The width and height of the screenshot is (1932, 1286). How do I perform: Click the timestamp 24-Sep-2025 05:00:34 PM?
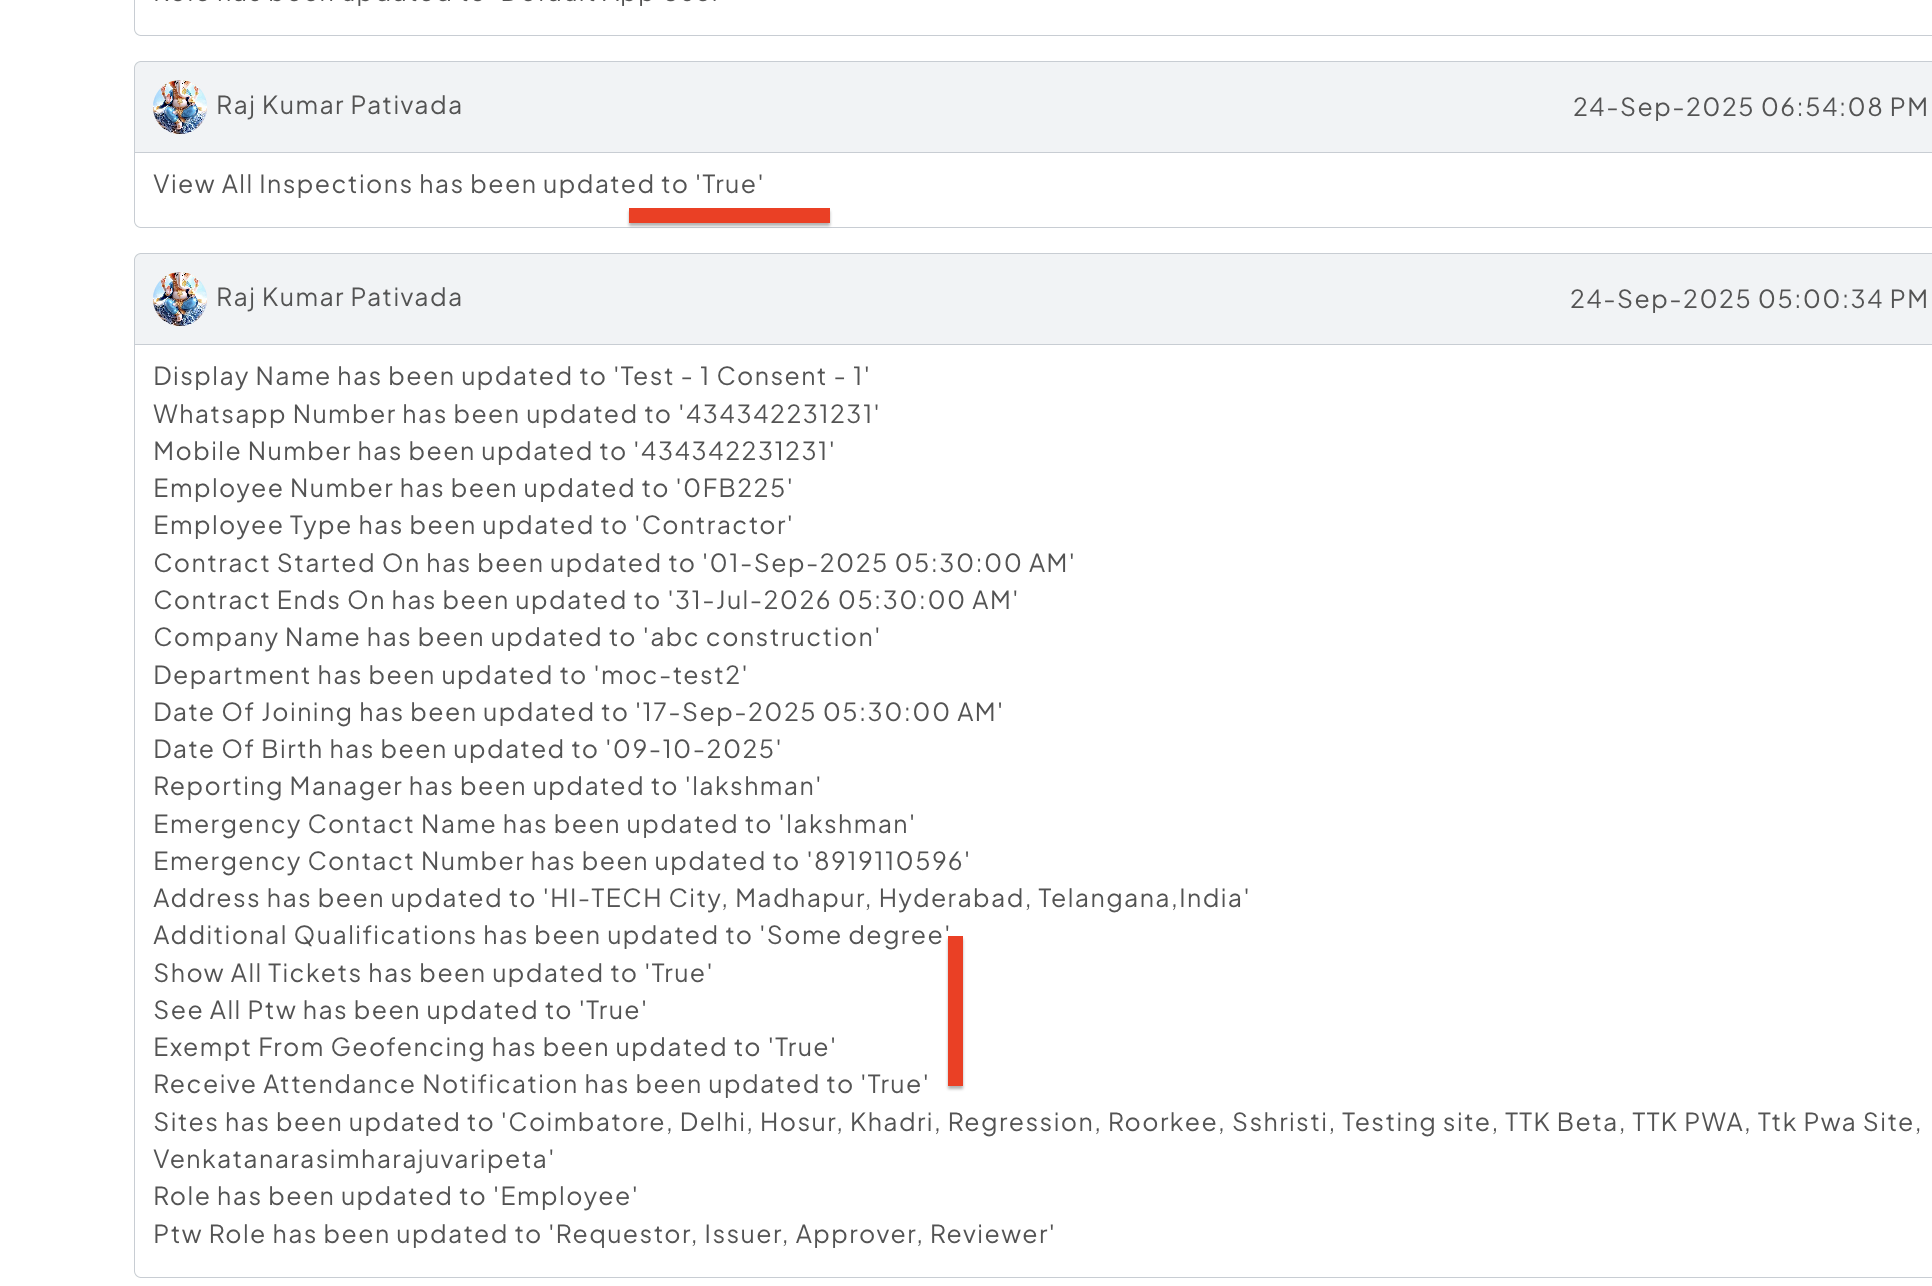(1747, 299)
